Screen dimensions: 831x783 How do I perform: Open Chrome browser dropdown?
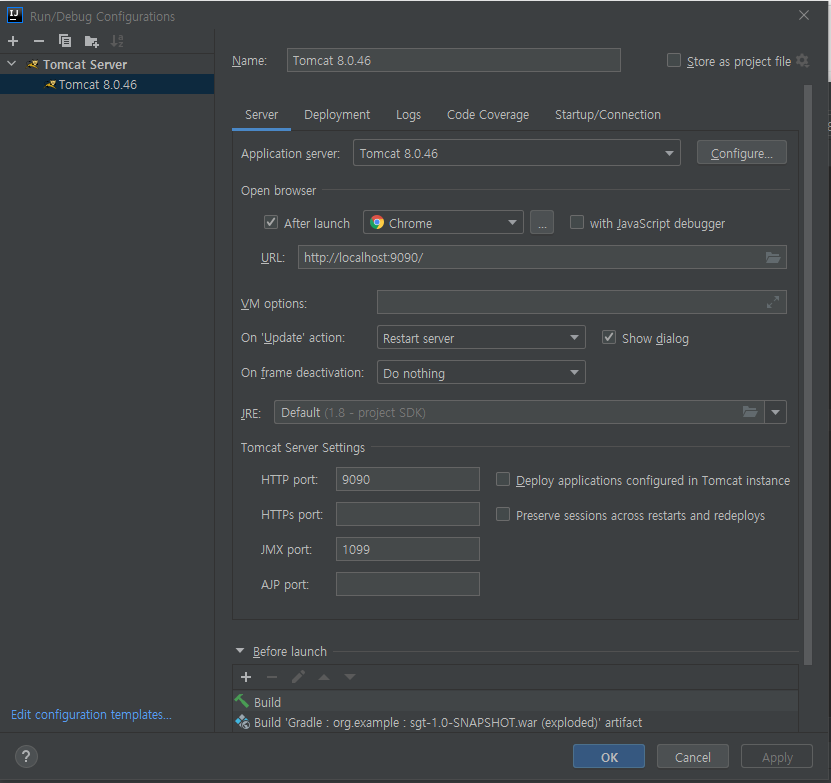coord(443,222)
